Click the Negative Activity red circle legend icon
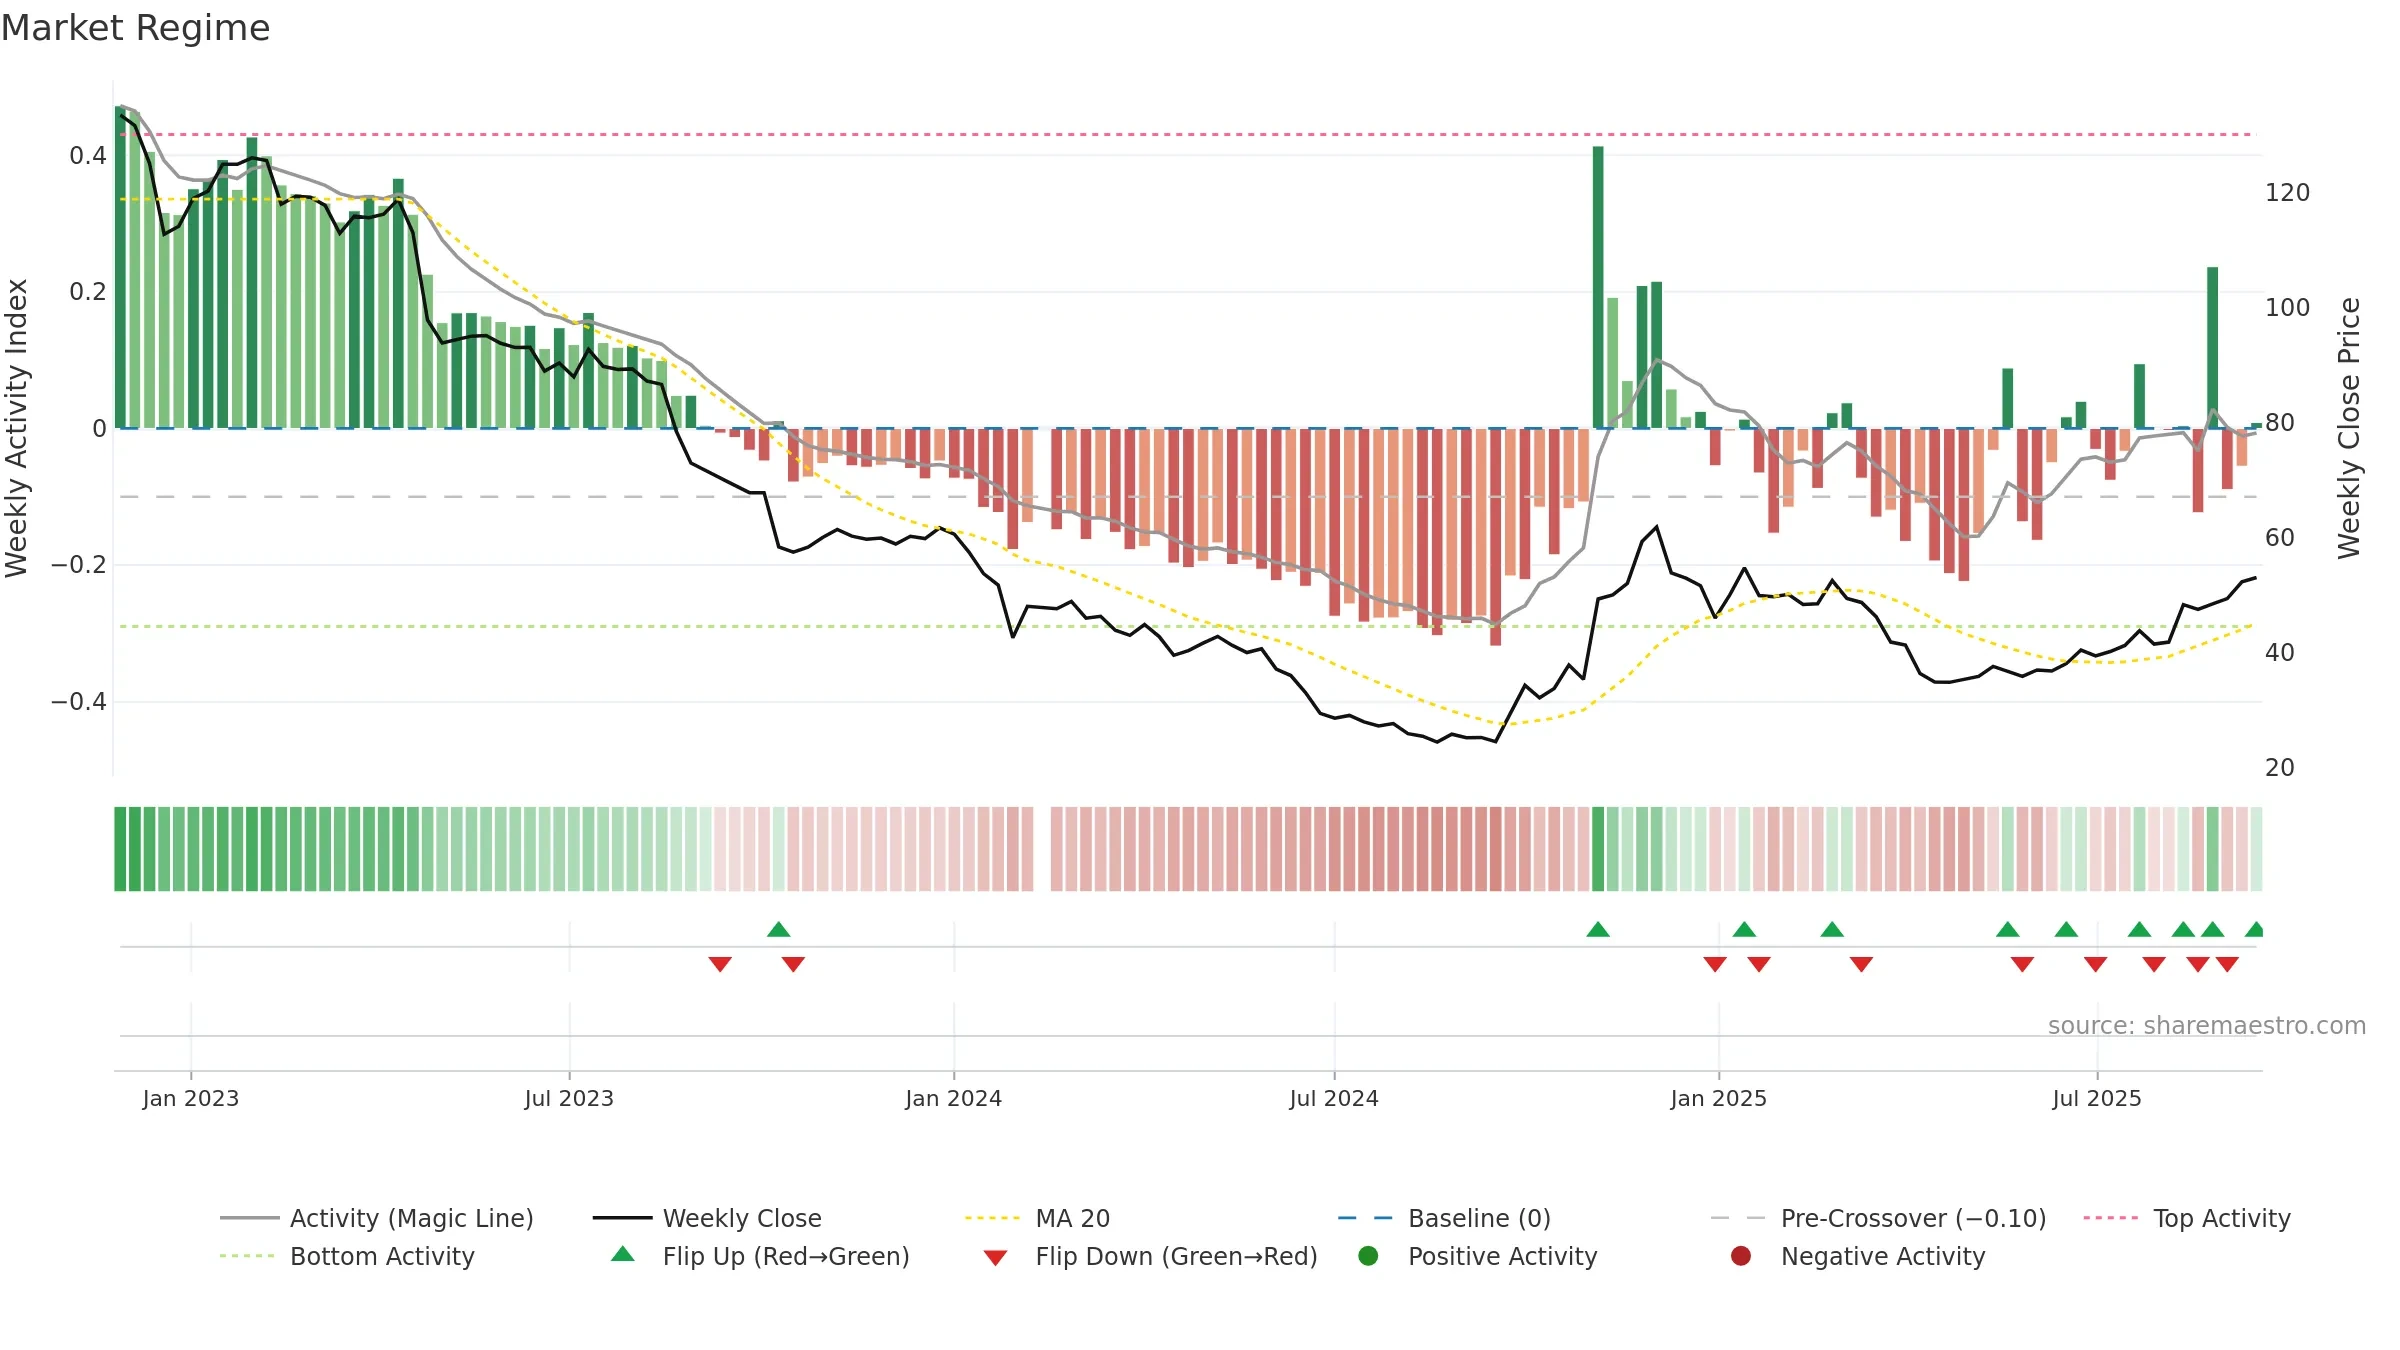Image resolution: width=2400 pixels, height=1350 pixels. pyautogui.click(x=1741, y=1256)
